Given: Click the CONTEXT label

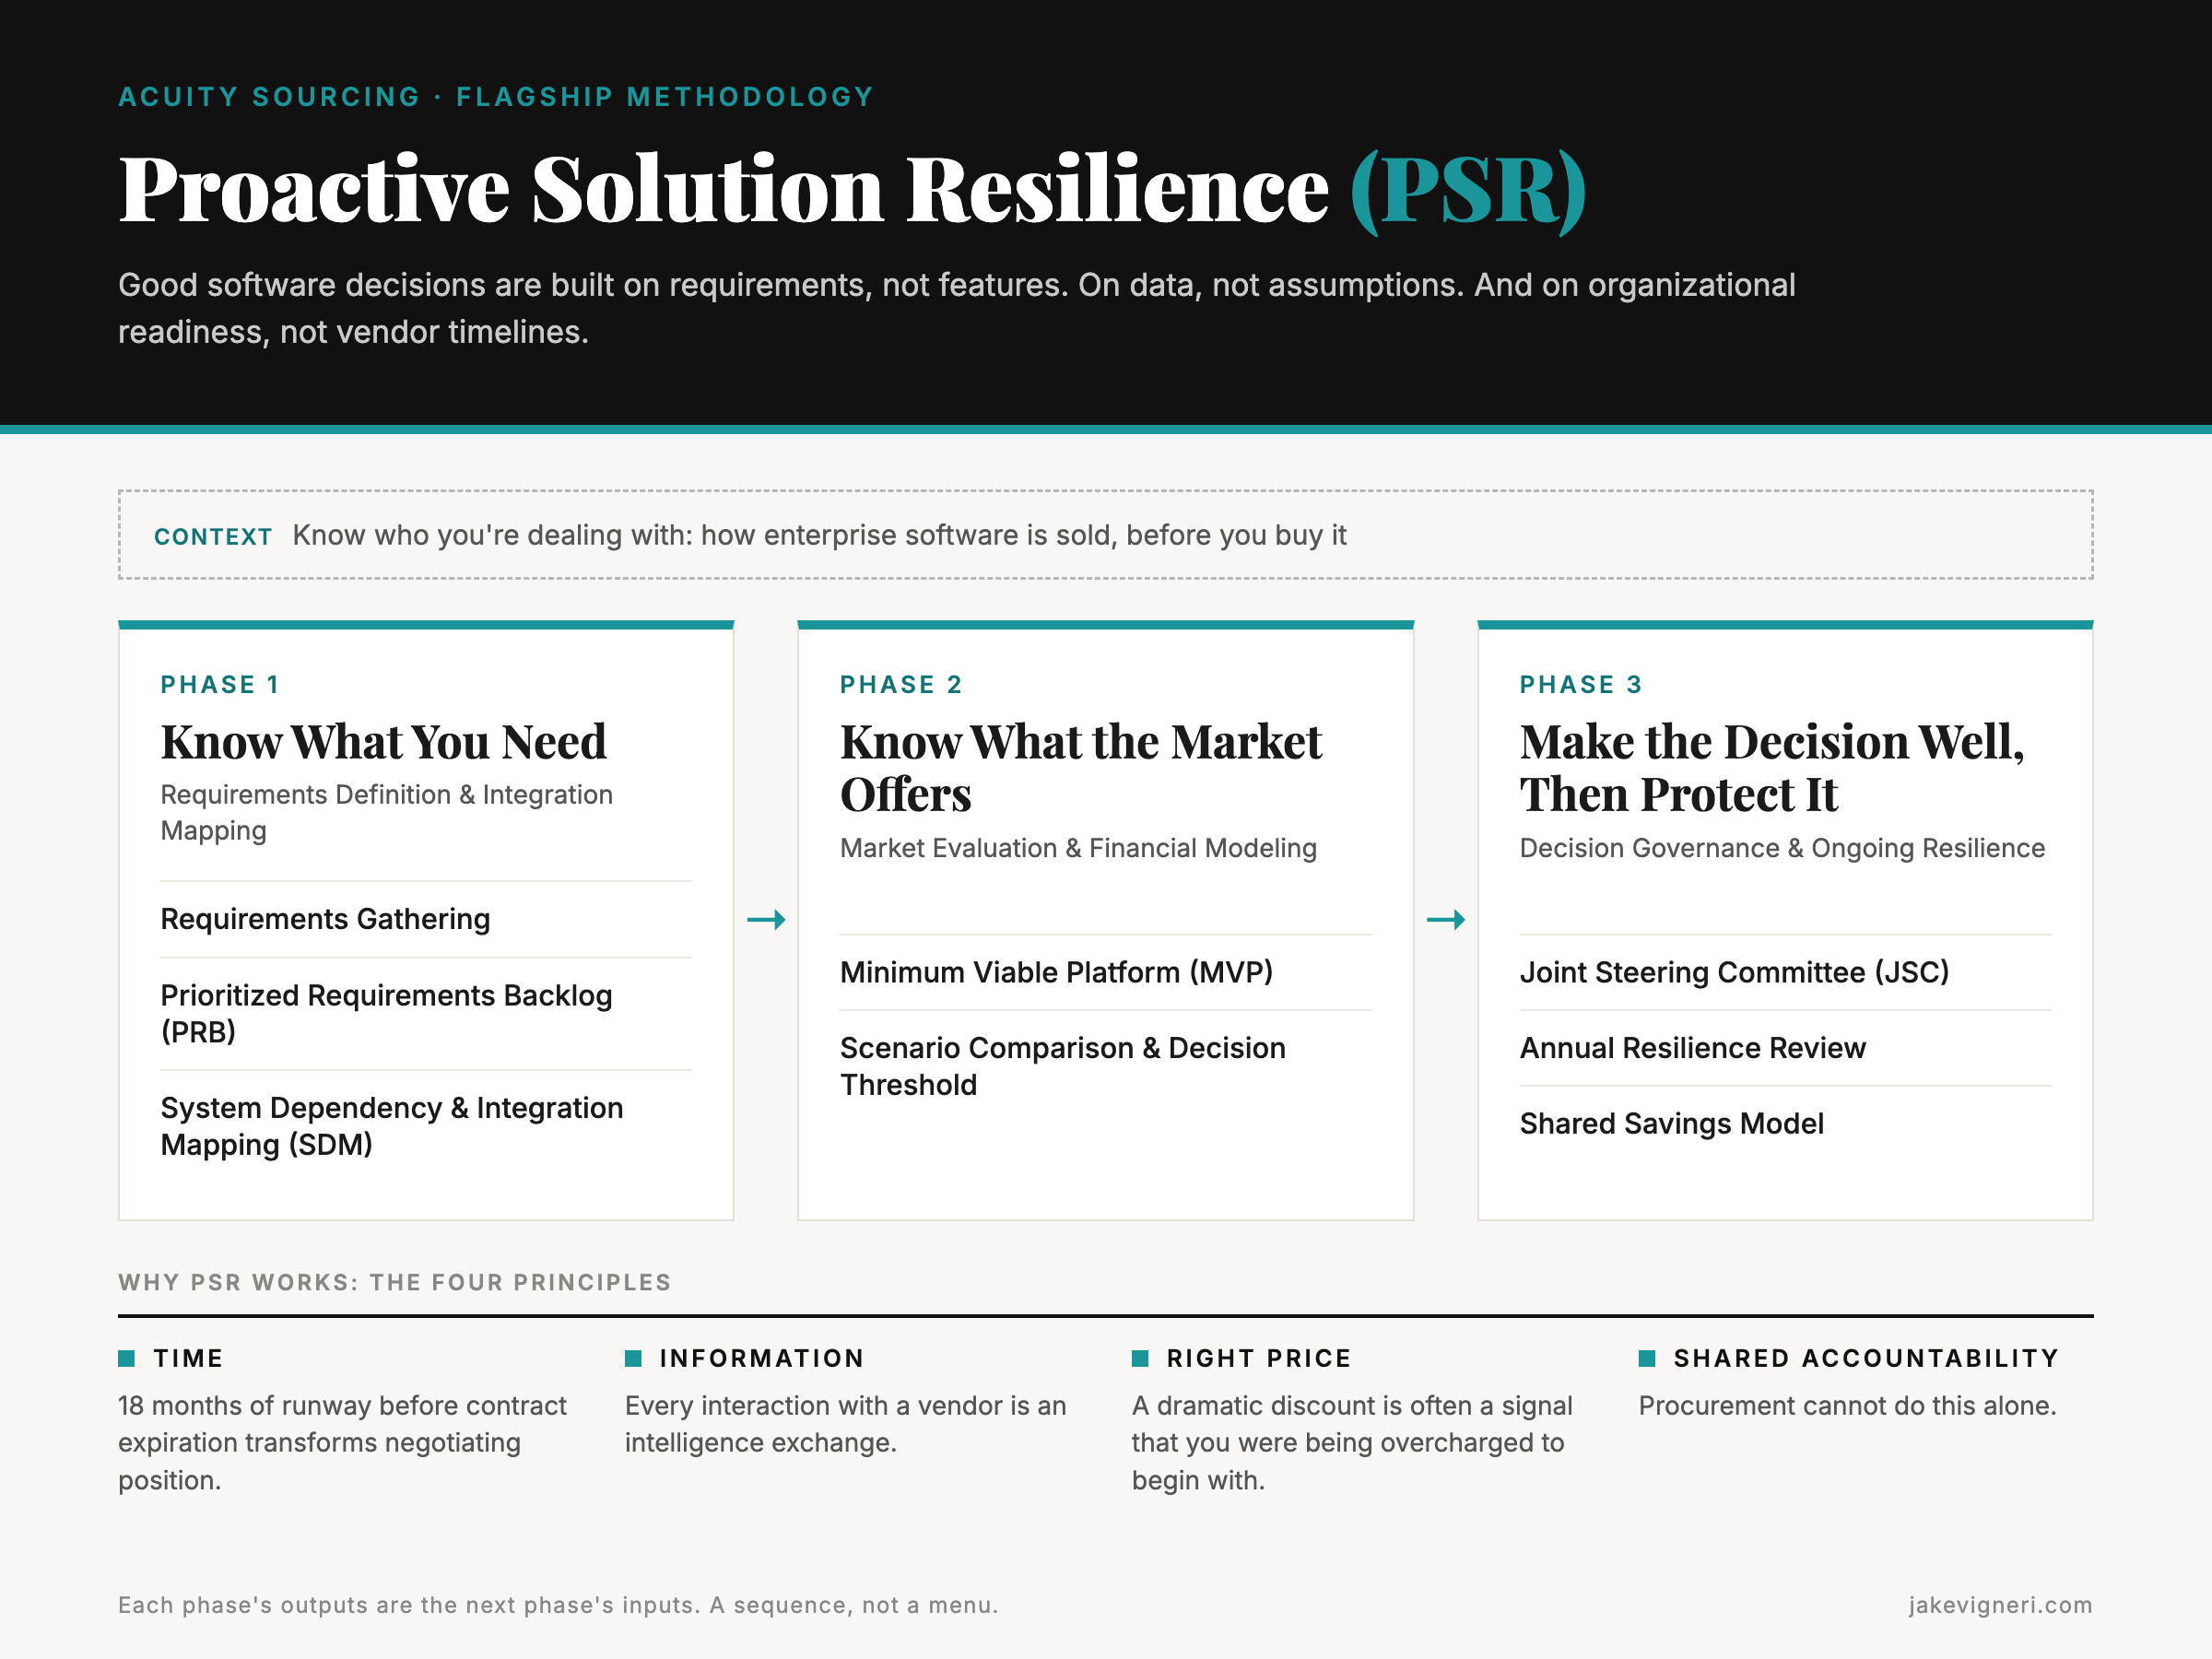Looking at the screenshot, I should (213, 537).
